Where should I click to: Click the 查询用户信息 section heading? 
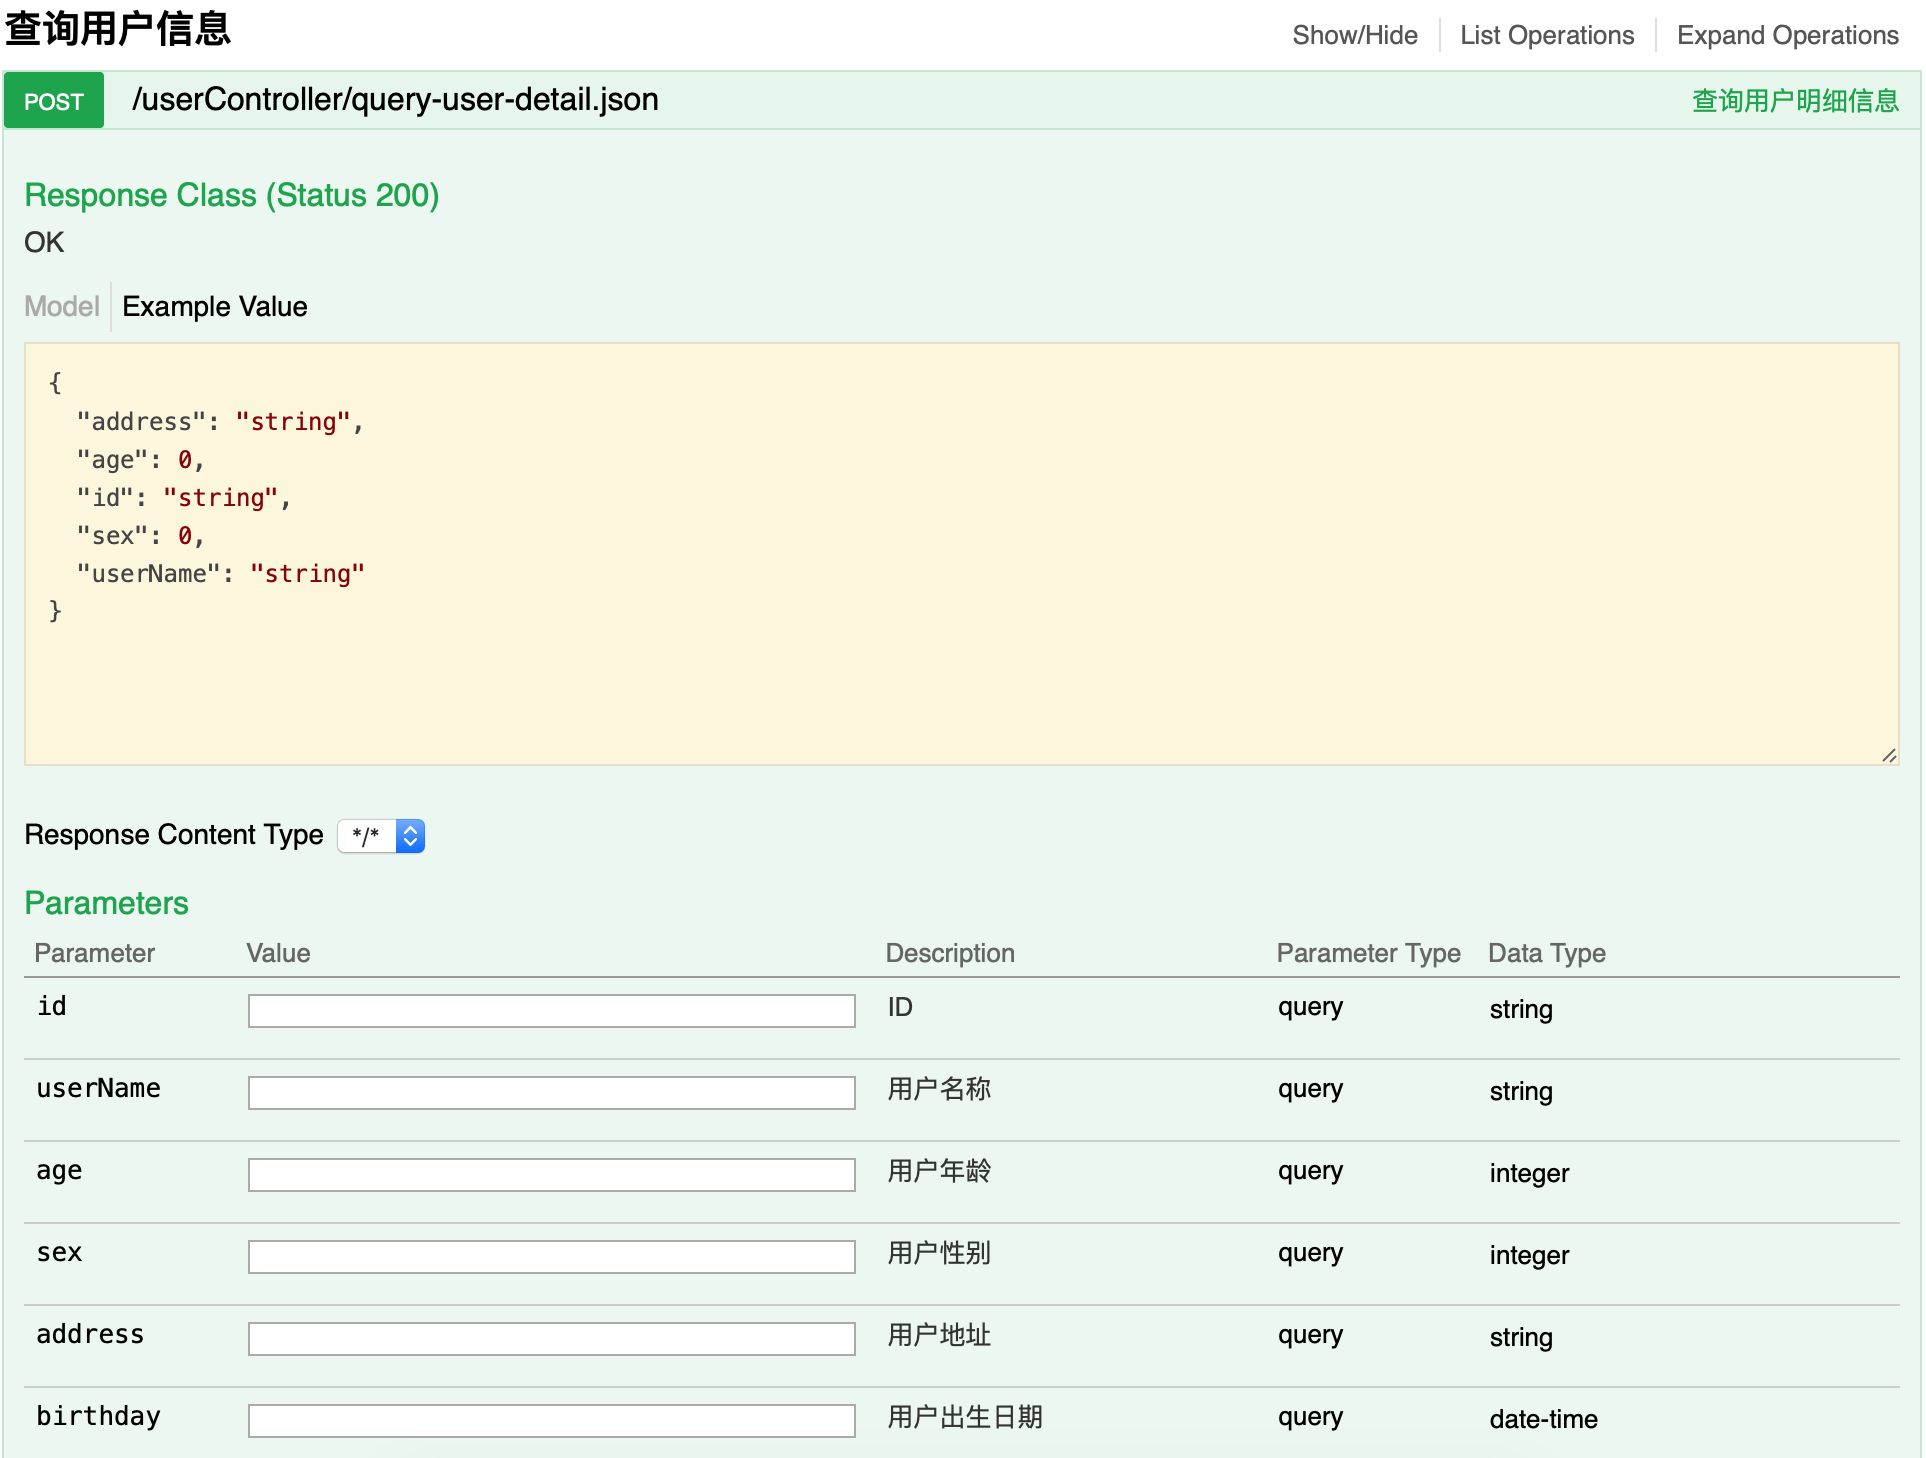point(118,28)
